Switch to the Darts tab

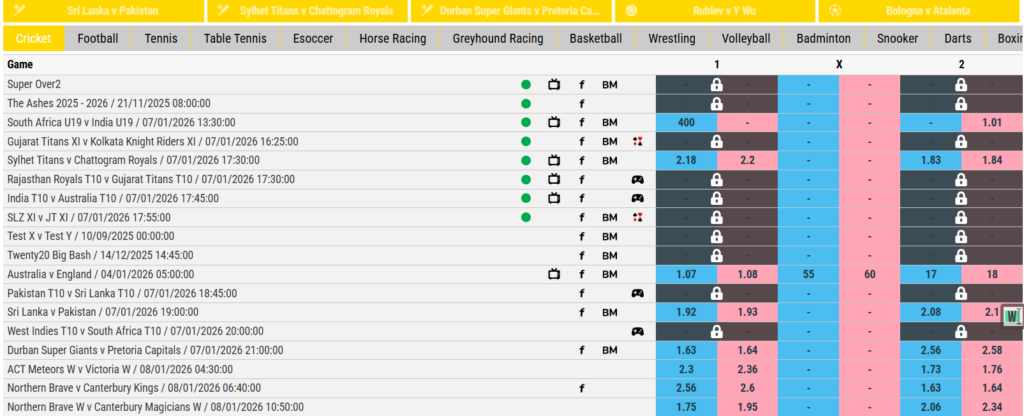tap(957, 39)
